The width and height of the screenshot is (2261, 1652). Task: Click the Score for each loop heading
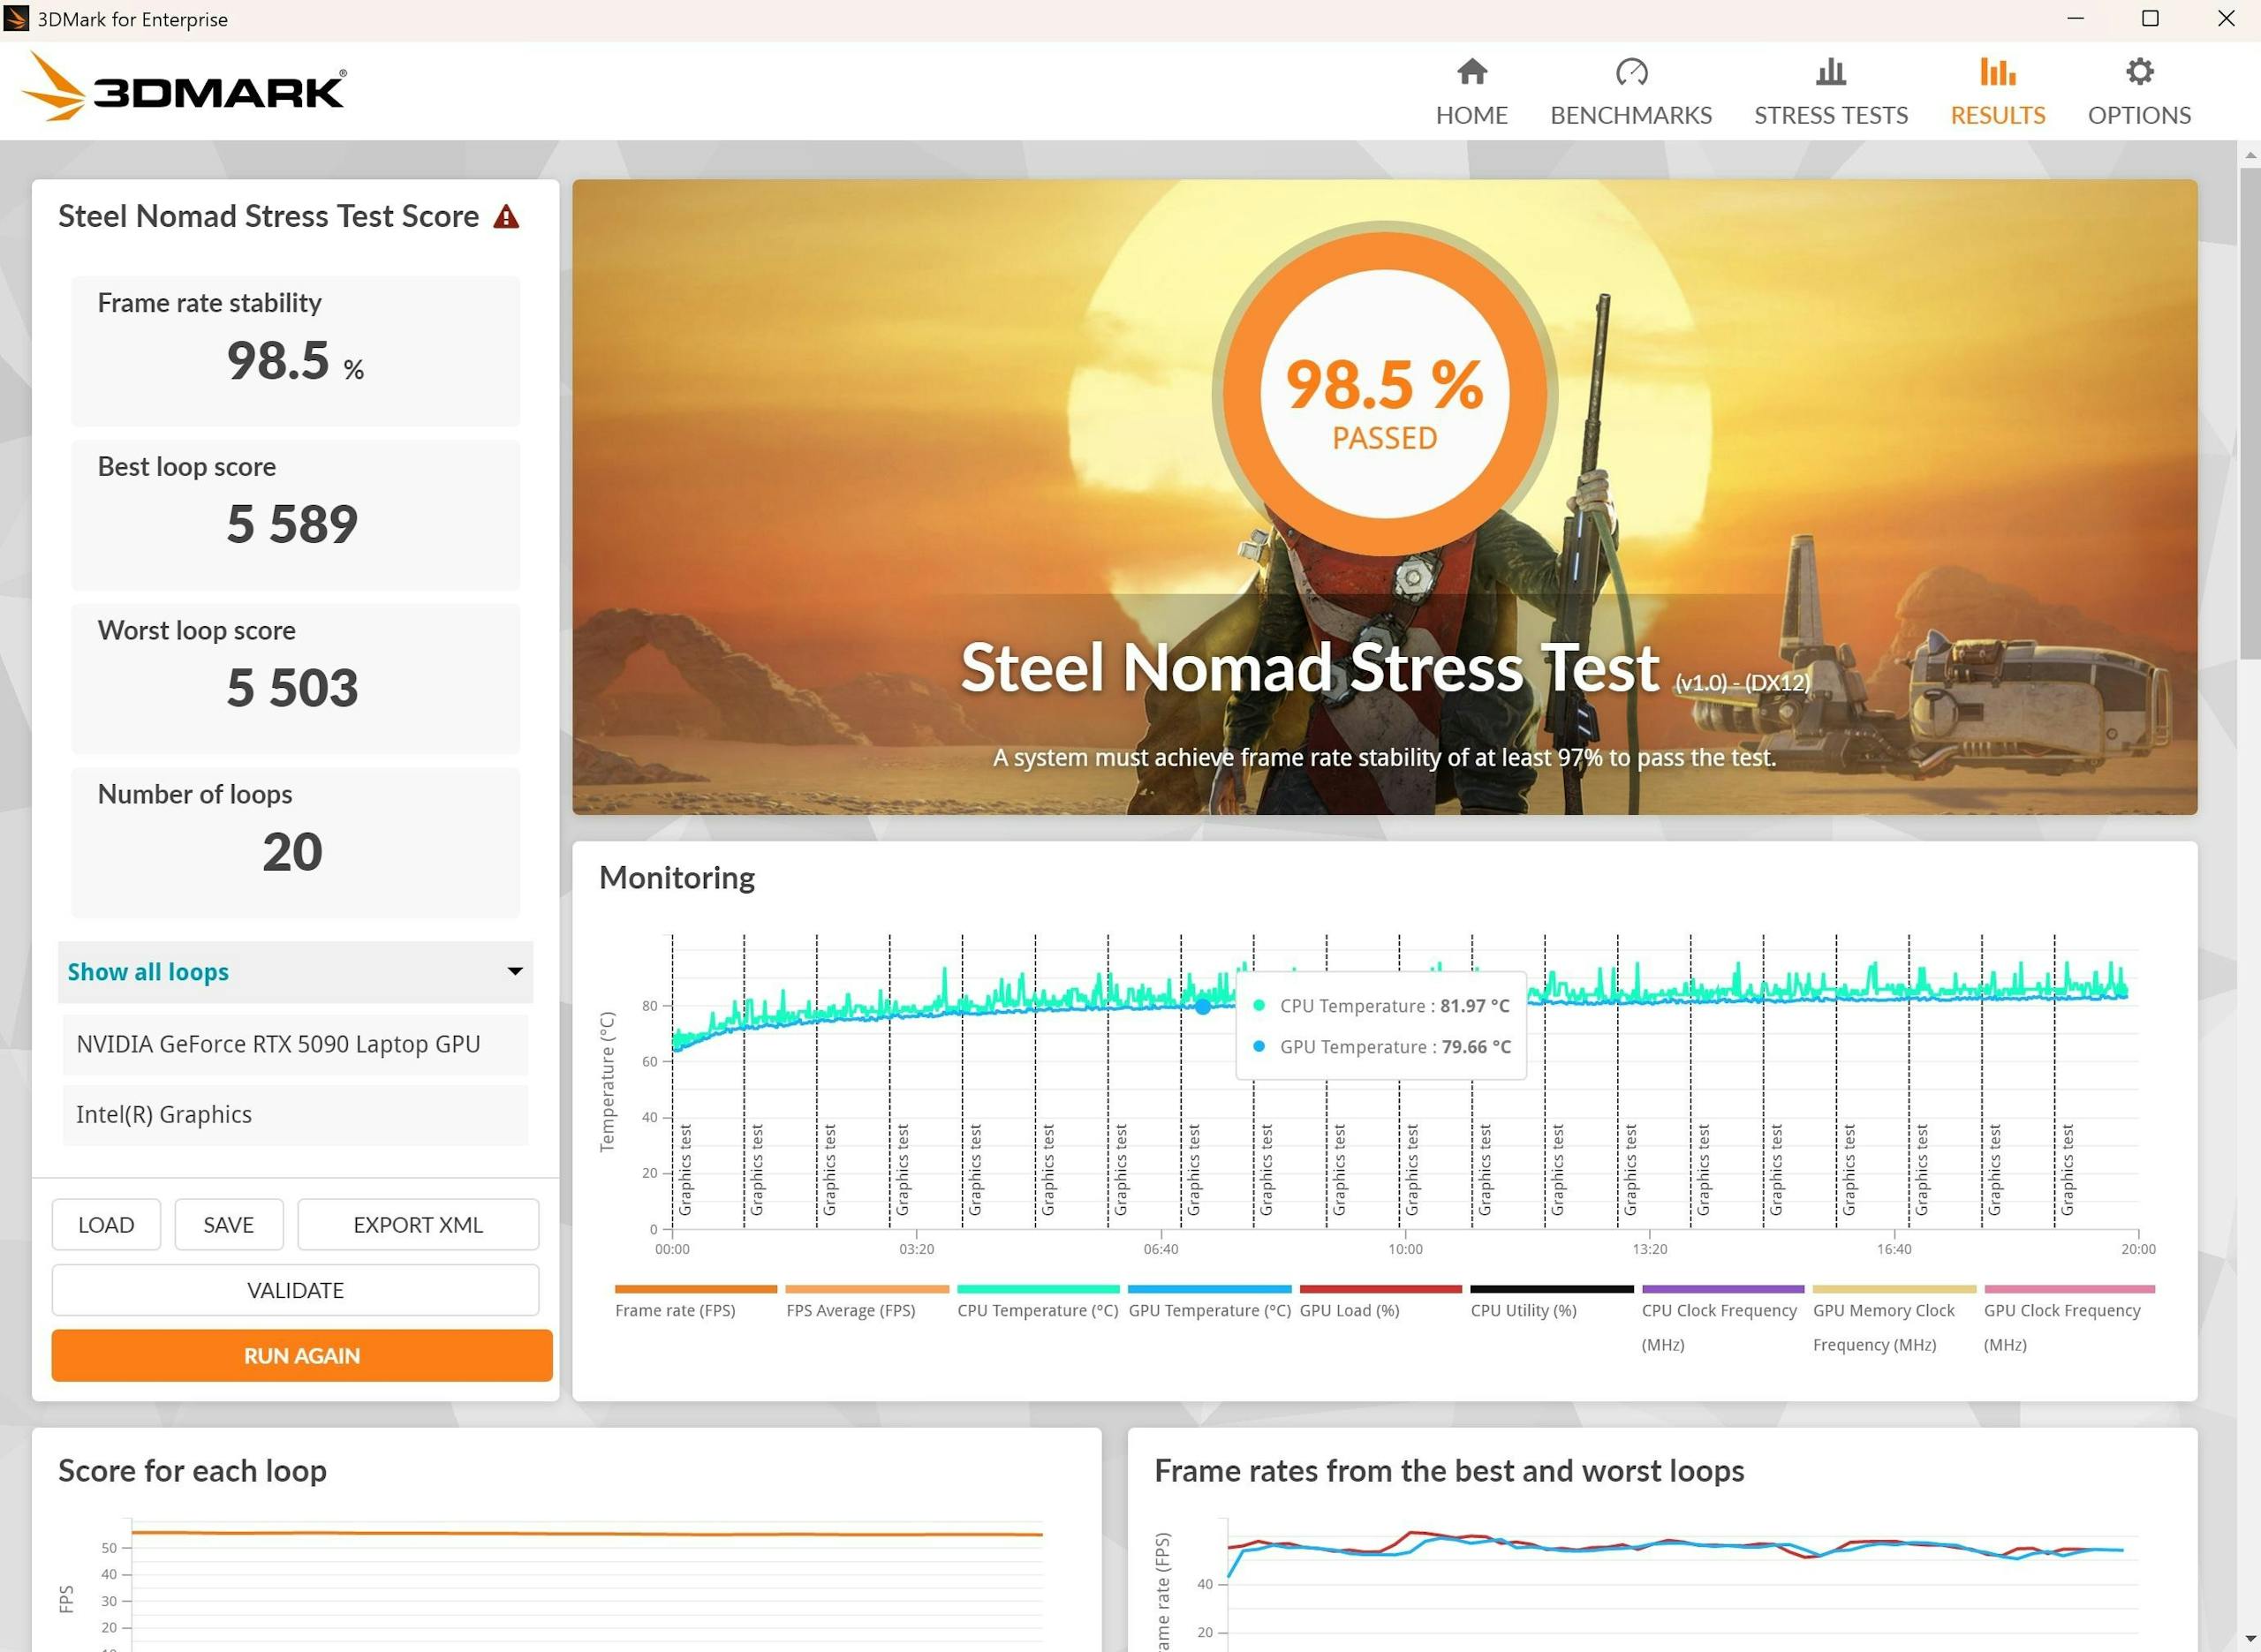tap(192, 1471)
